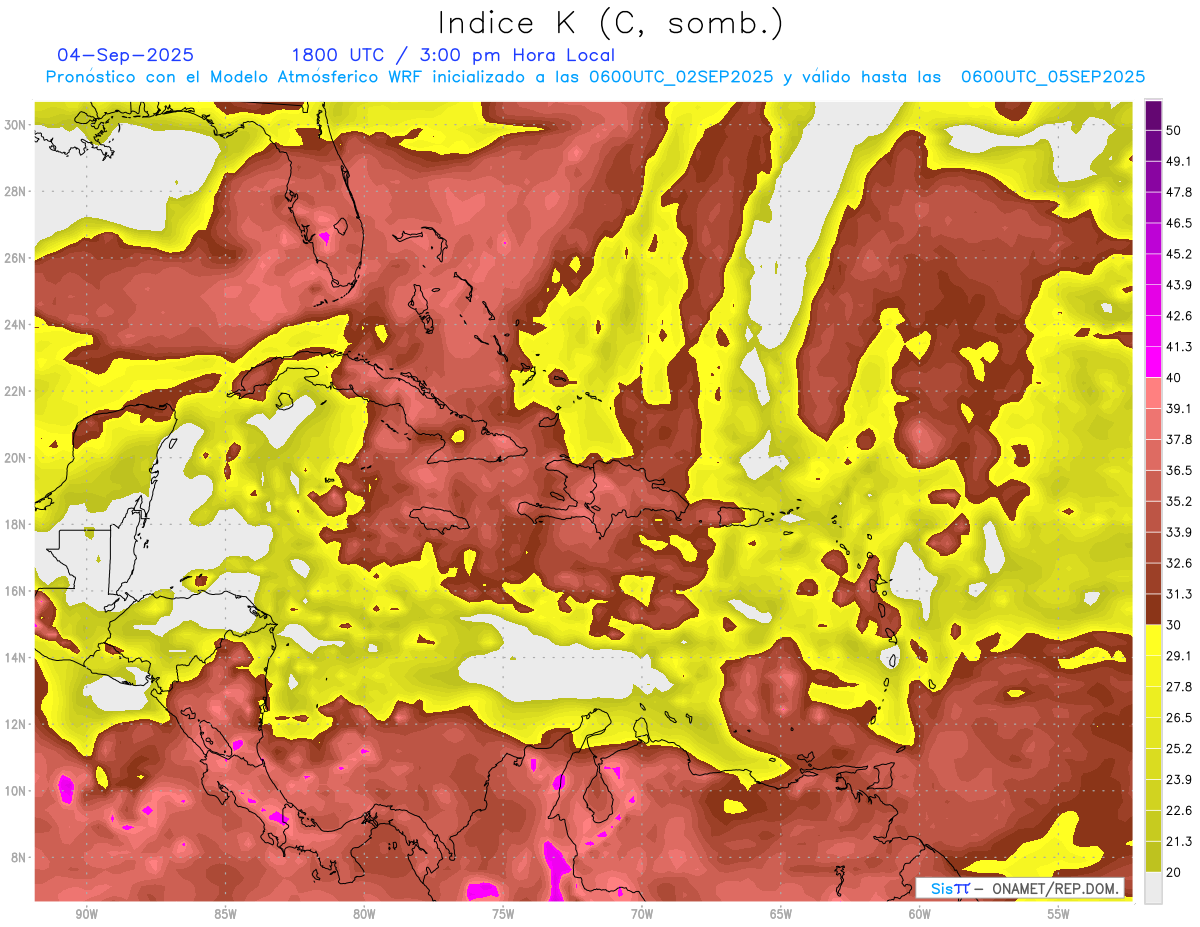Click the magenta legend swatch between 40 and 41.3

point(1153,363)
